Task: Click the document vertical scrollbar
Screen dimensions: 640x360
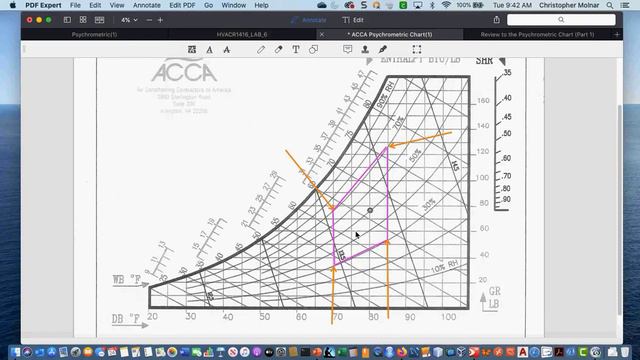Action: (x=620, y=209)
